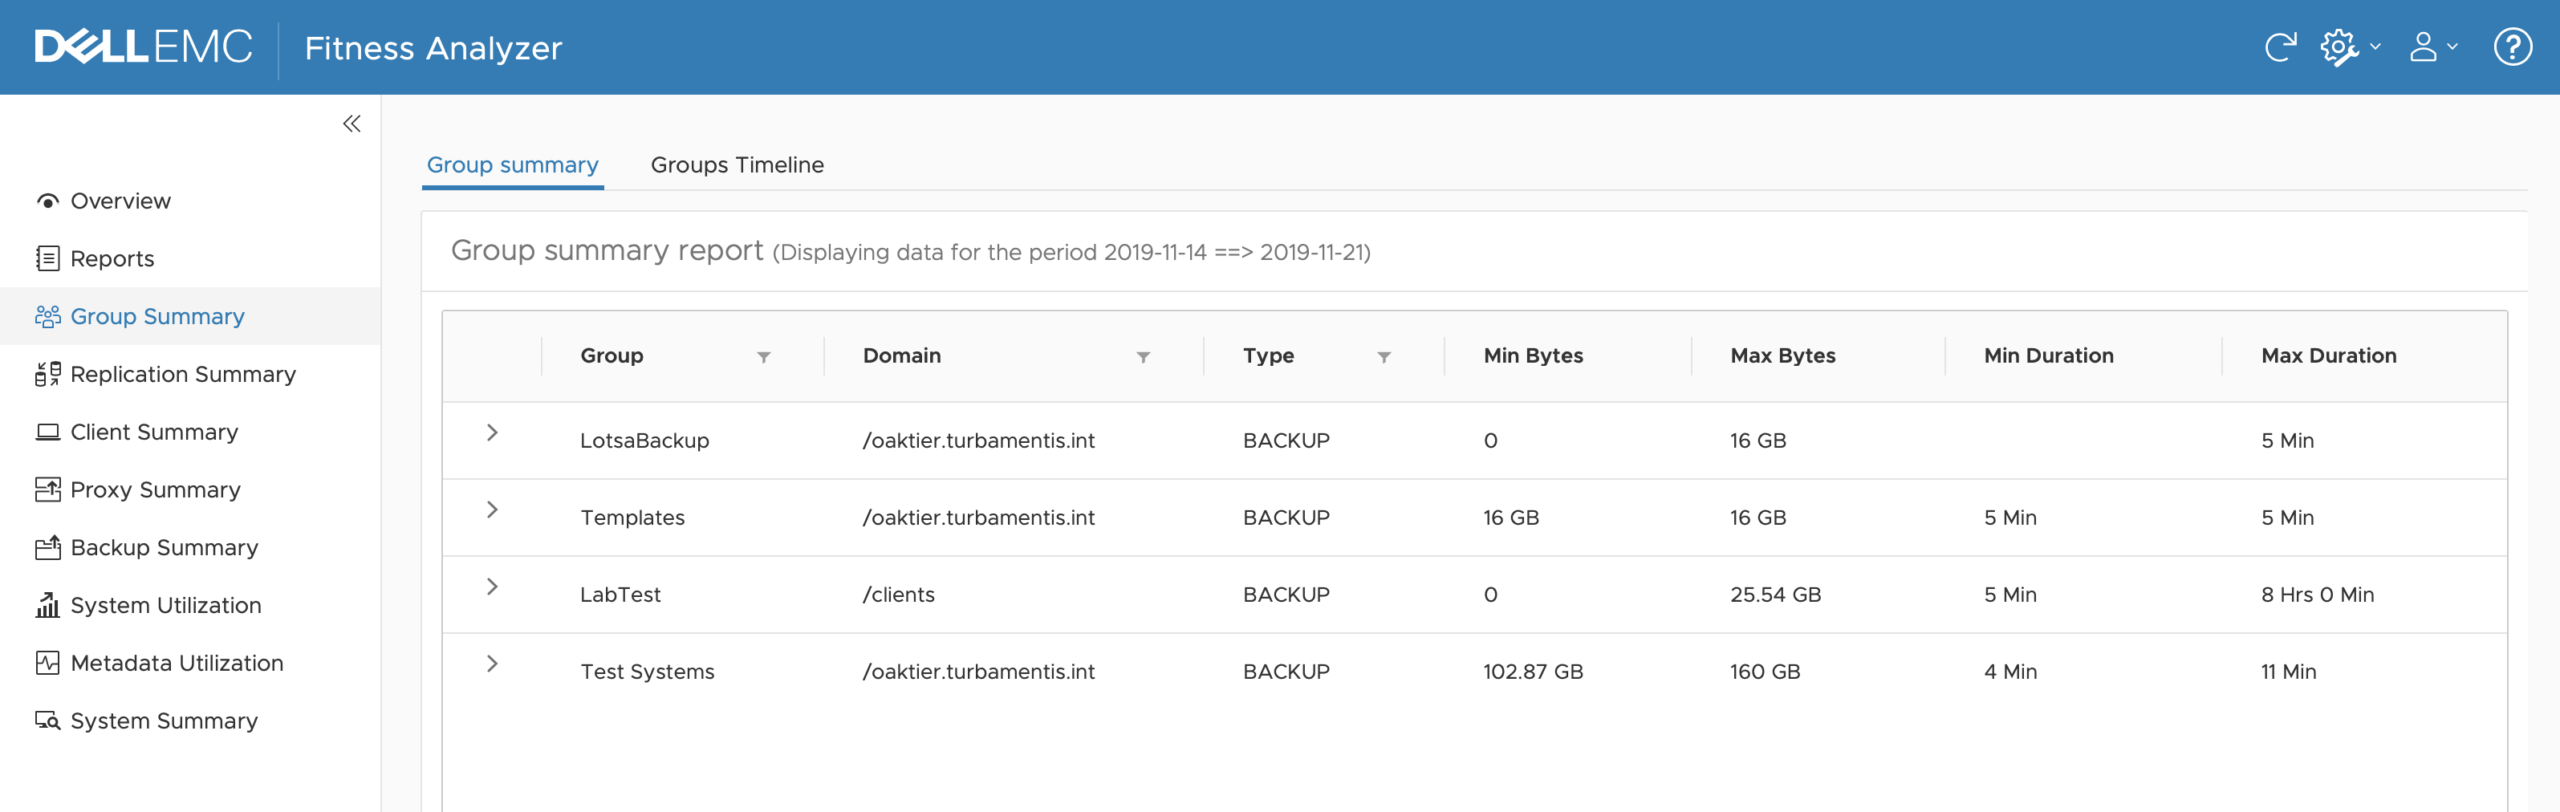The width and height of the screenshot is (2560, 812).
Task: Click the Replication Summary icon
Action: click(47, 374)
